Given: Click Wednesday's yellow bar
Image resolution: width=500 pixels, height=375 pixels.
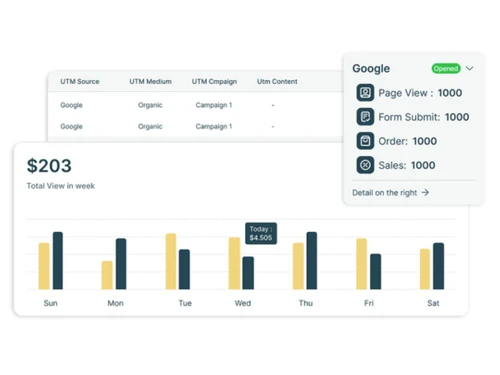Looking at the screenshot, I should [234, 263].
